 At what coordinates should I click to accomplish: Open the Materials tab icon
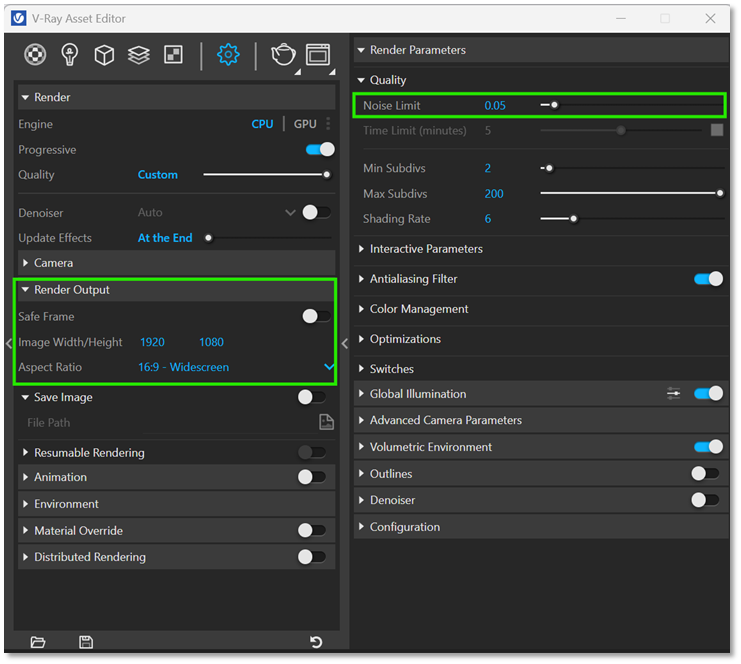tap(35, 55)
